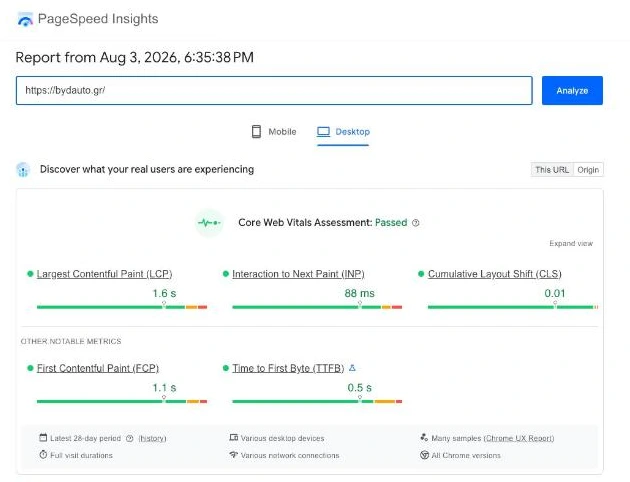Click the samples icon beside Many samples

click(424, 437)
